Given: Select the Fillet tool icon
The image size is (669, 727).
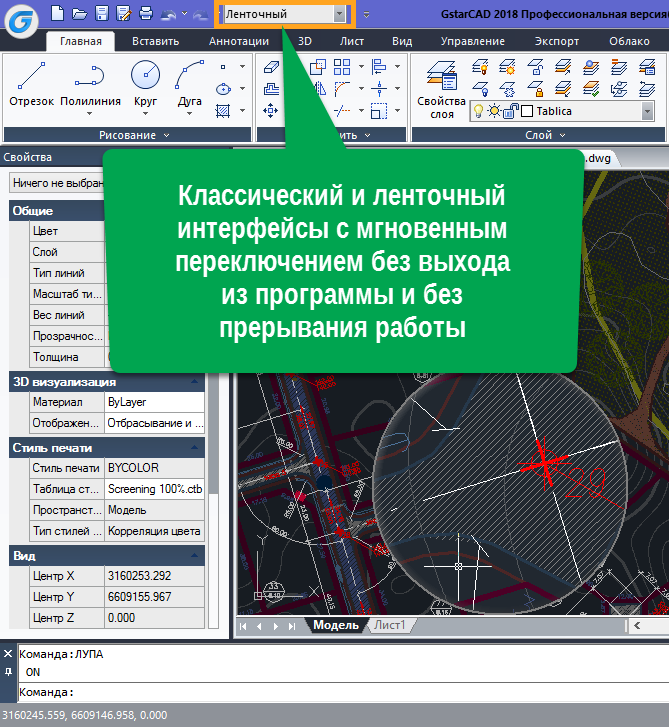Looking at the screenshot, I should click(x=342, y=89).
